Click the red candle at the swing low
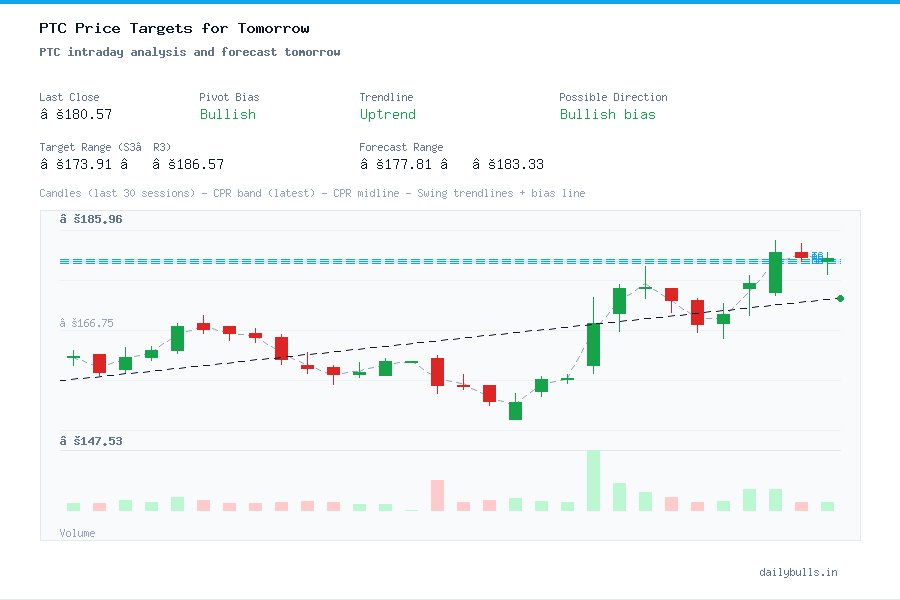Image resolution: width=900 pixels, height=600 pixels. (x=490, y=394)
